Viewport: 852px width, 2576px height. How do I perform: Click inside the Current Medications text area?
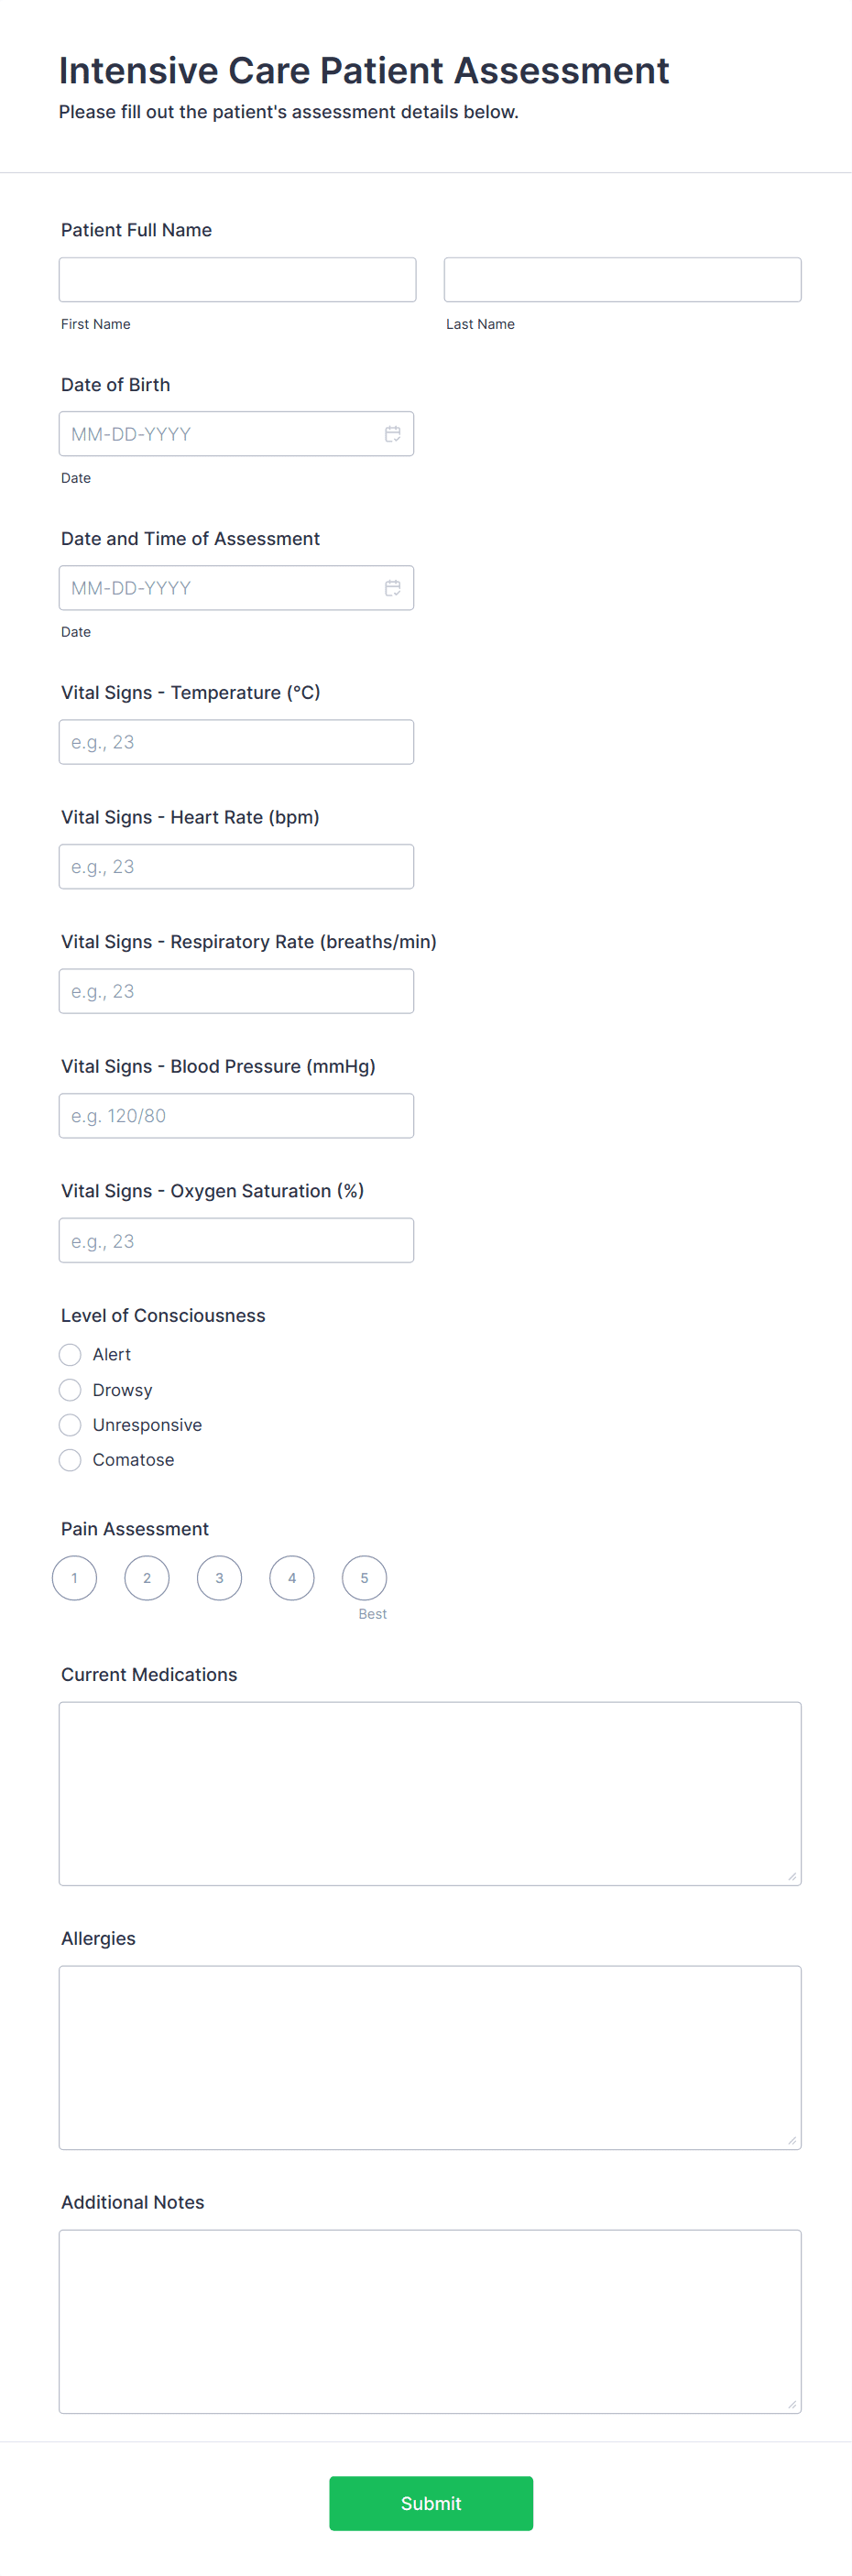[x=430, y=1793]
